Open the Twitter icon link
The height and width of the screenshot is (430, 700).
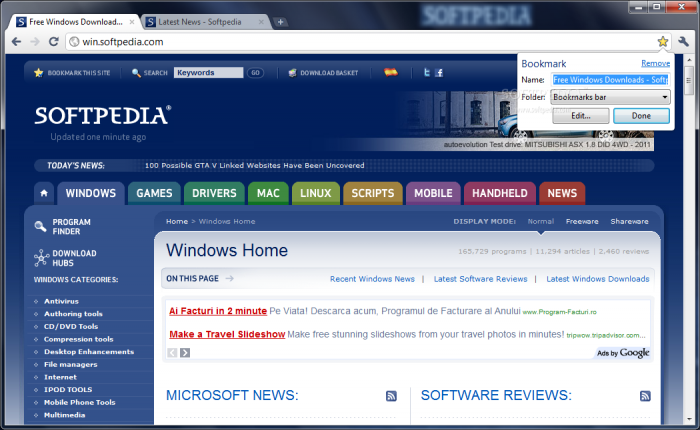click(x=427, y=72)
